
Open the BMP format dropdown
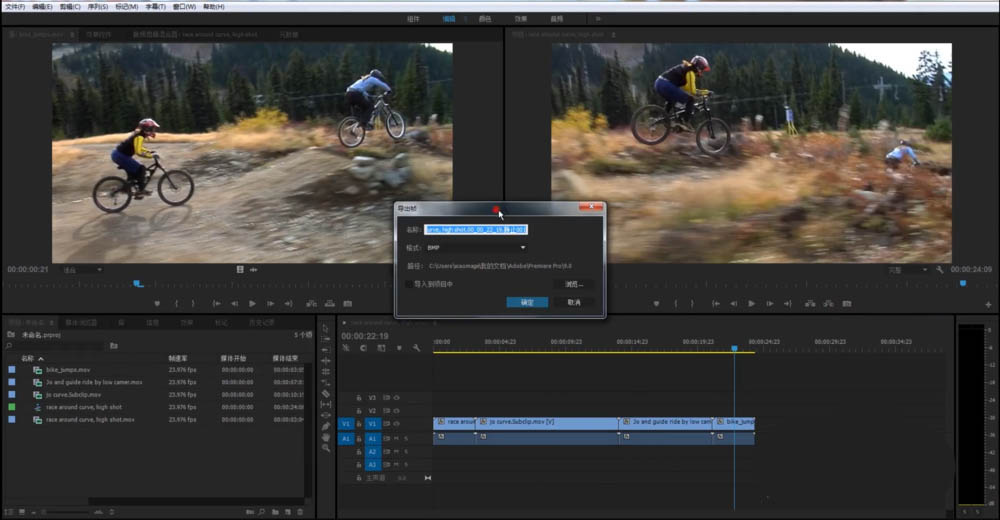[476, 247]
